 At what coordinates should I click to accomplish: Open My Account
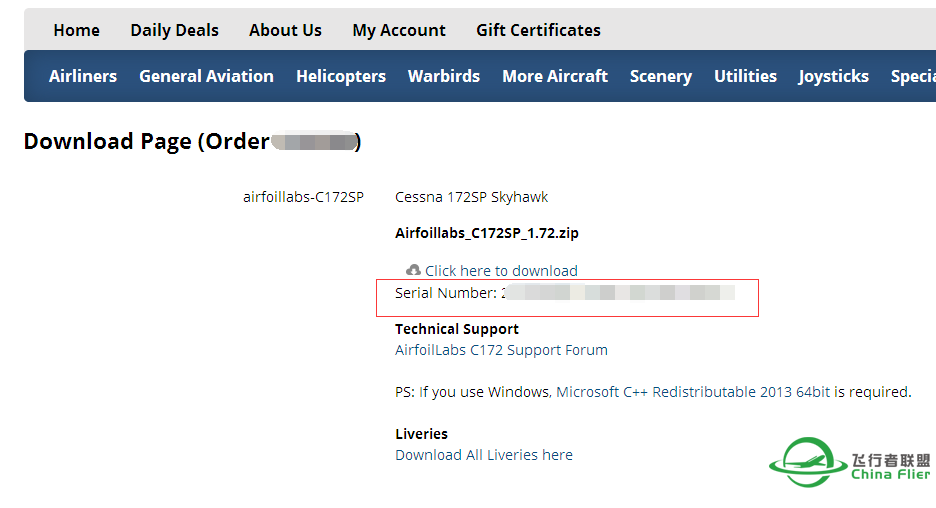click(x=399, y=30)
